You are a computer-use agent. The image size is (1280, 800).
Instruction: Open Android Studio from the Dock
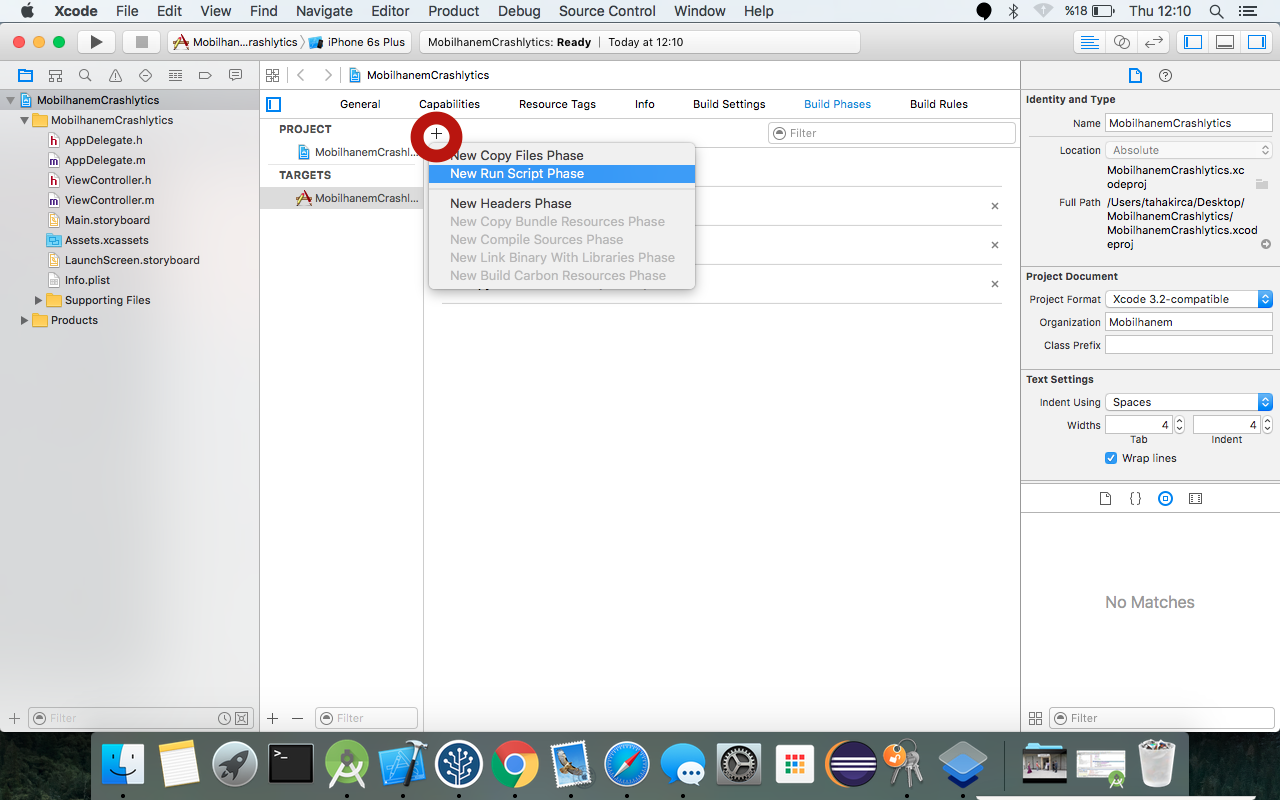(347, 765)
